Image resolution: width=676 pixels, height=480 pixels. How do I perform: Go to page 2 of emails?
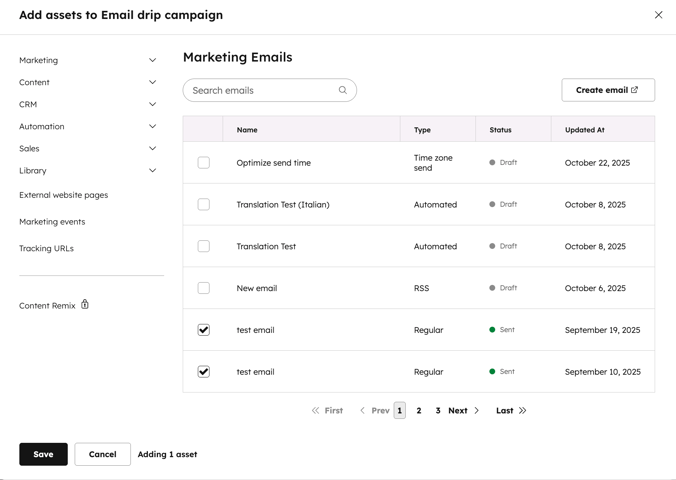coord(419,410)
